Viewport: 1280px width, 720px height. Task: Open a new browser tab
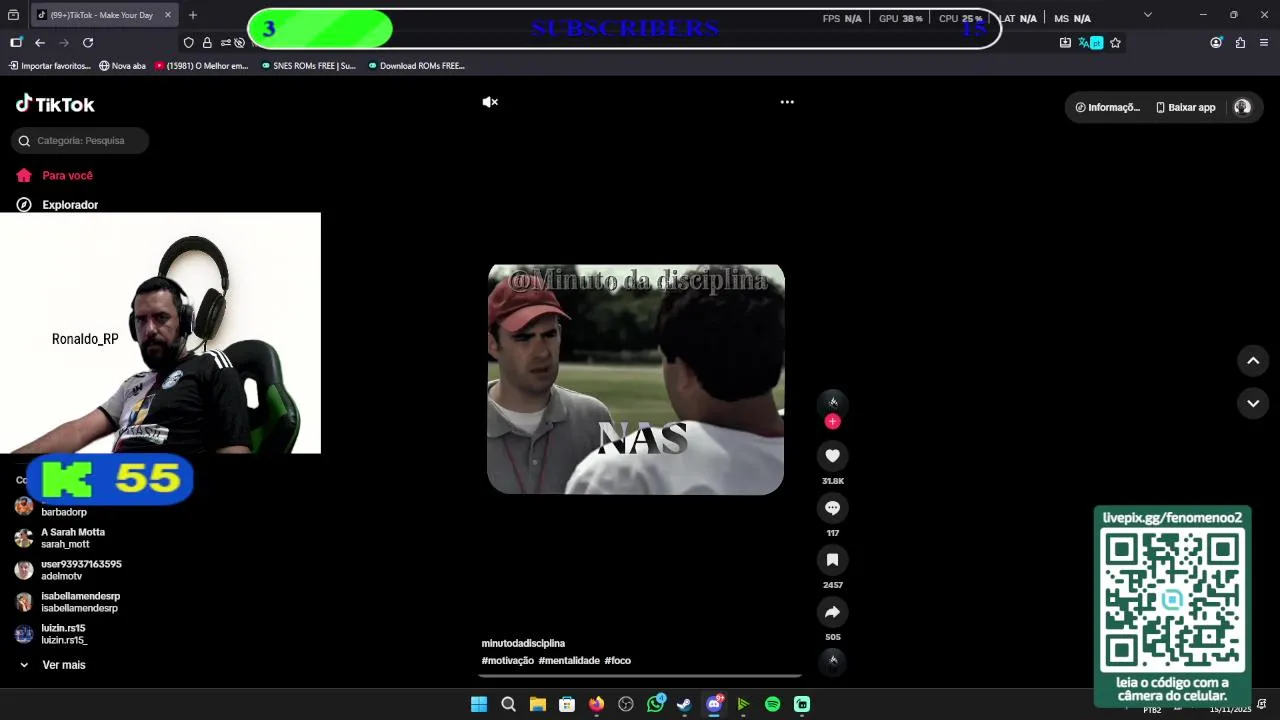click(x=193, y=15)
